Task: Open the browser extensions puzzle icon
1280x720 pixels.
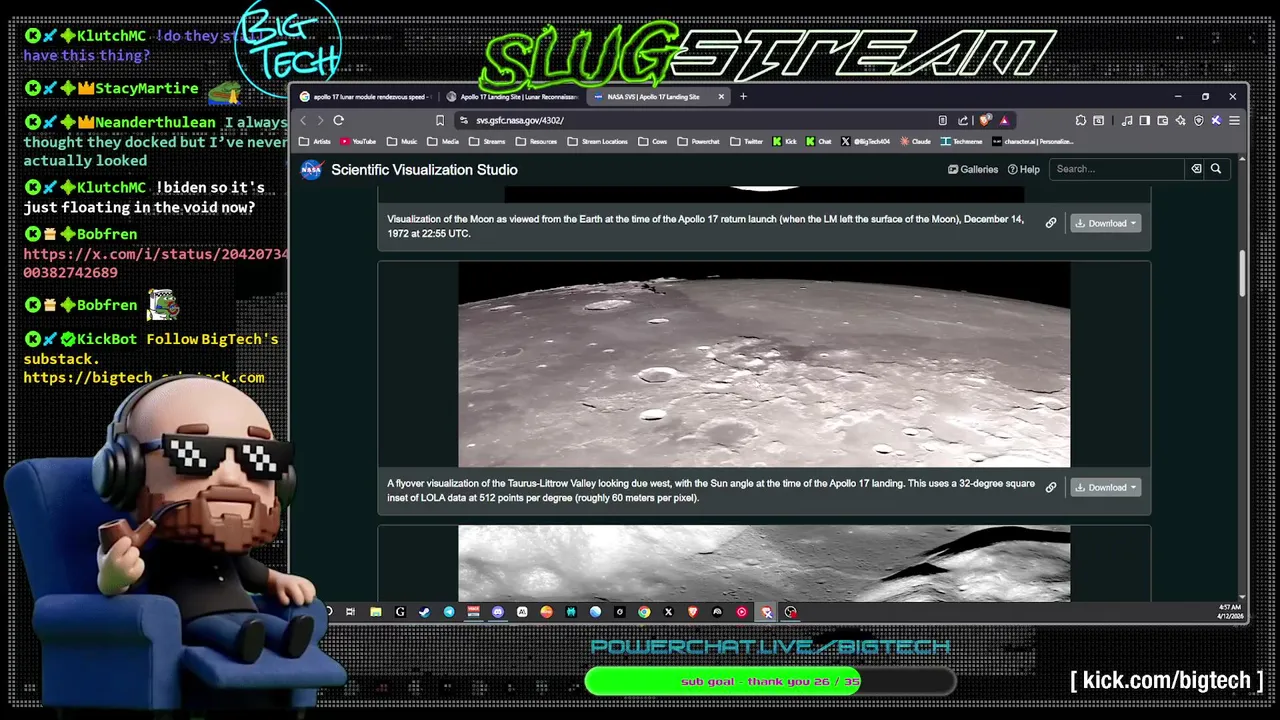Action: tap(1081, 120)
